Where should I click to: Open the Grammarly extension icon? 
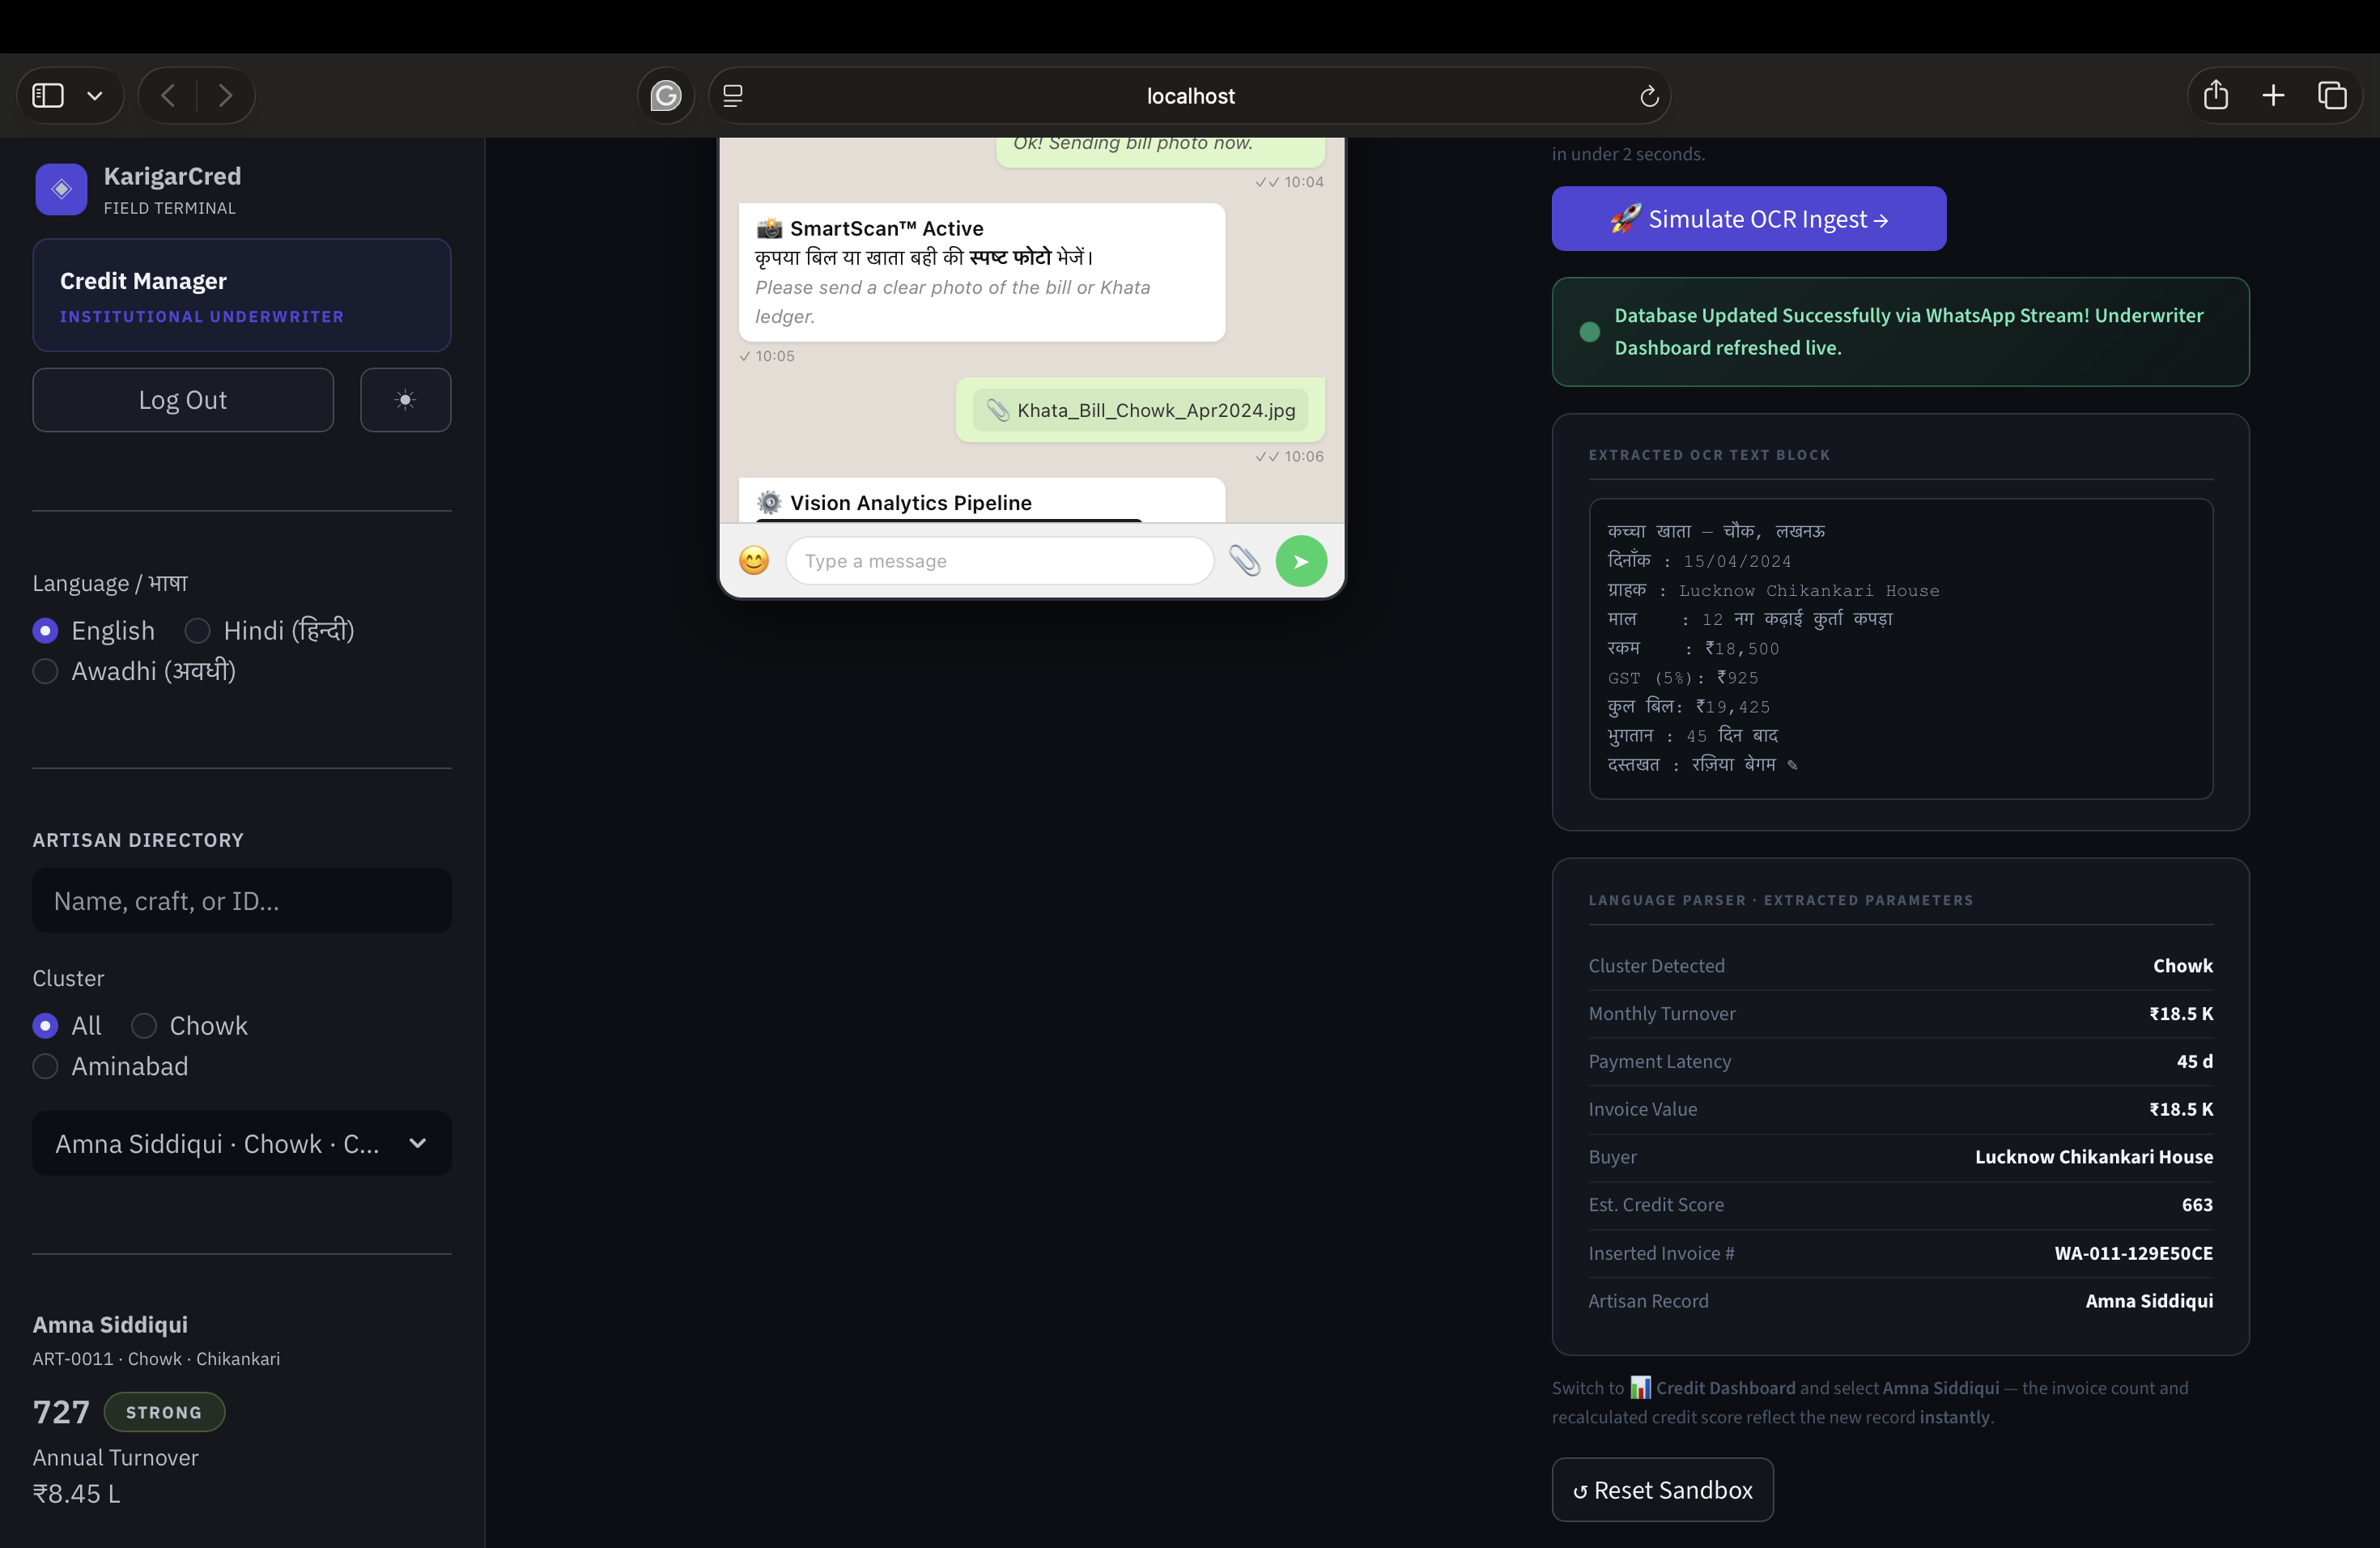point(666,96)
